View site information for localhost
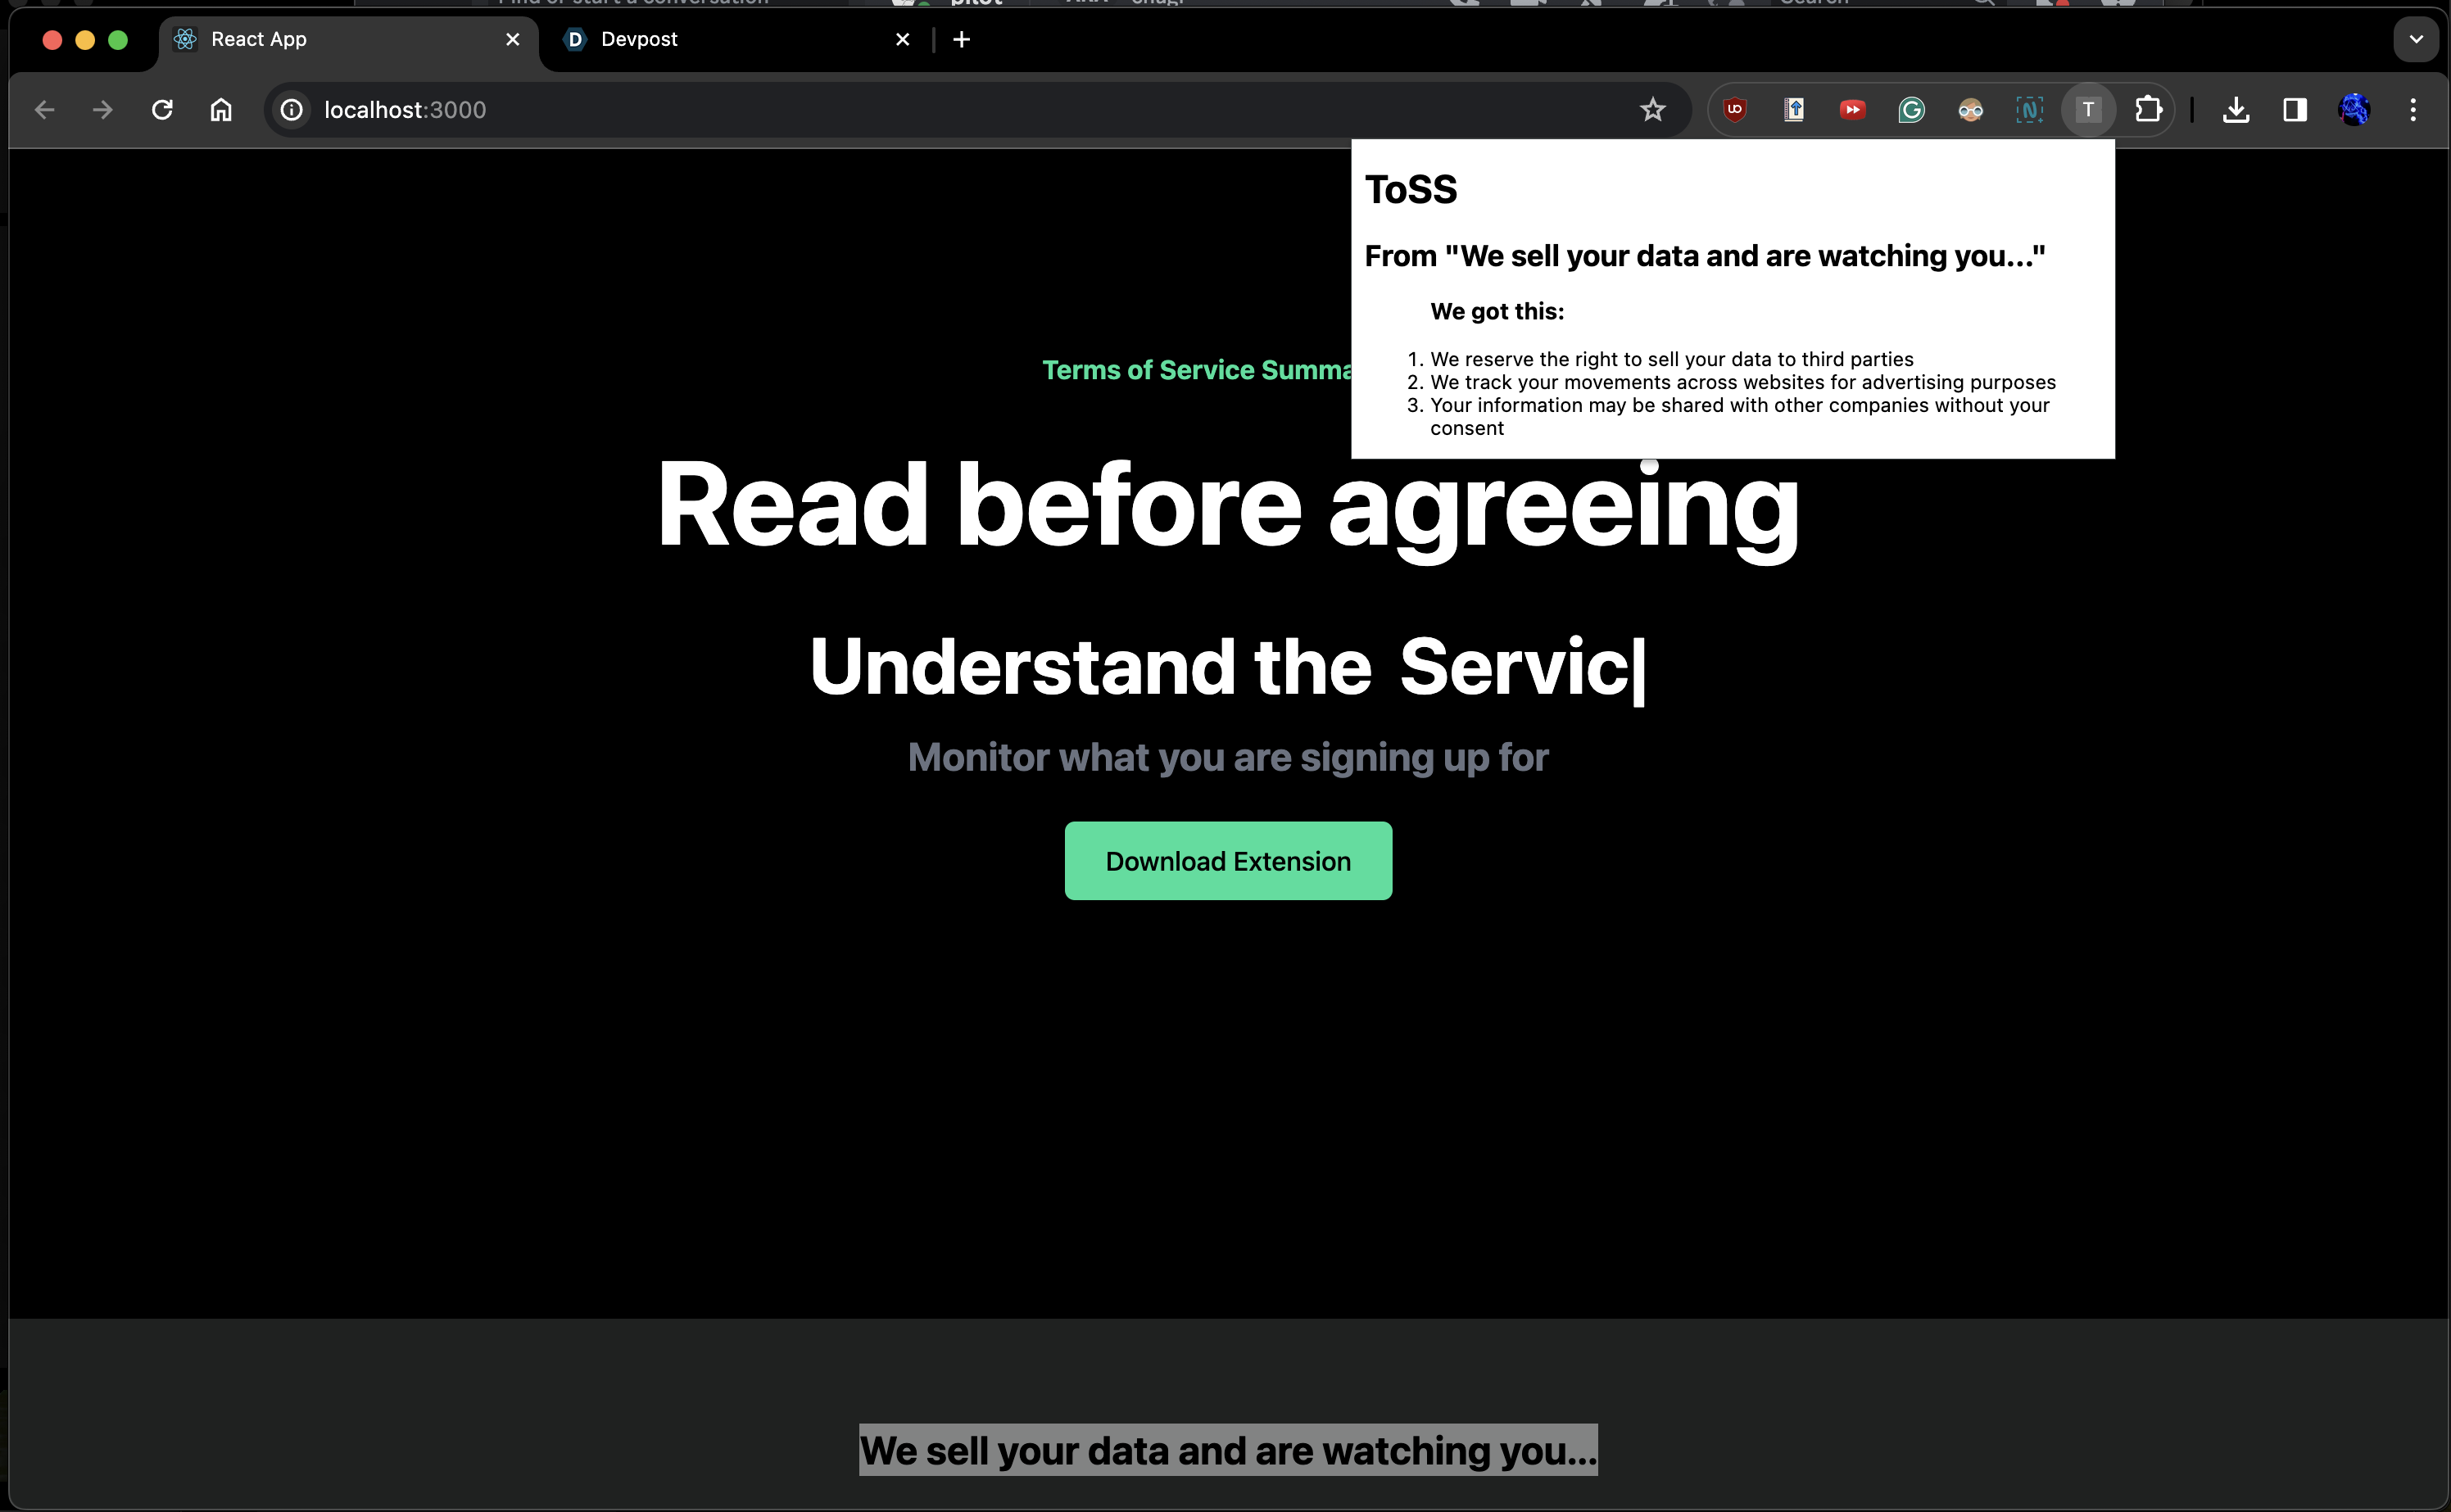Viewport: 2451px width, 1512px height. [x=291, y=110]
